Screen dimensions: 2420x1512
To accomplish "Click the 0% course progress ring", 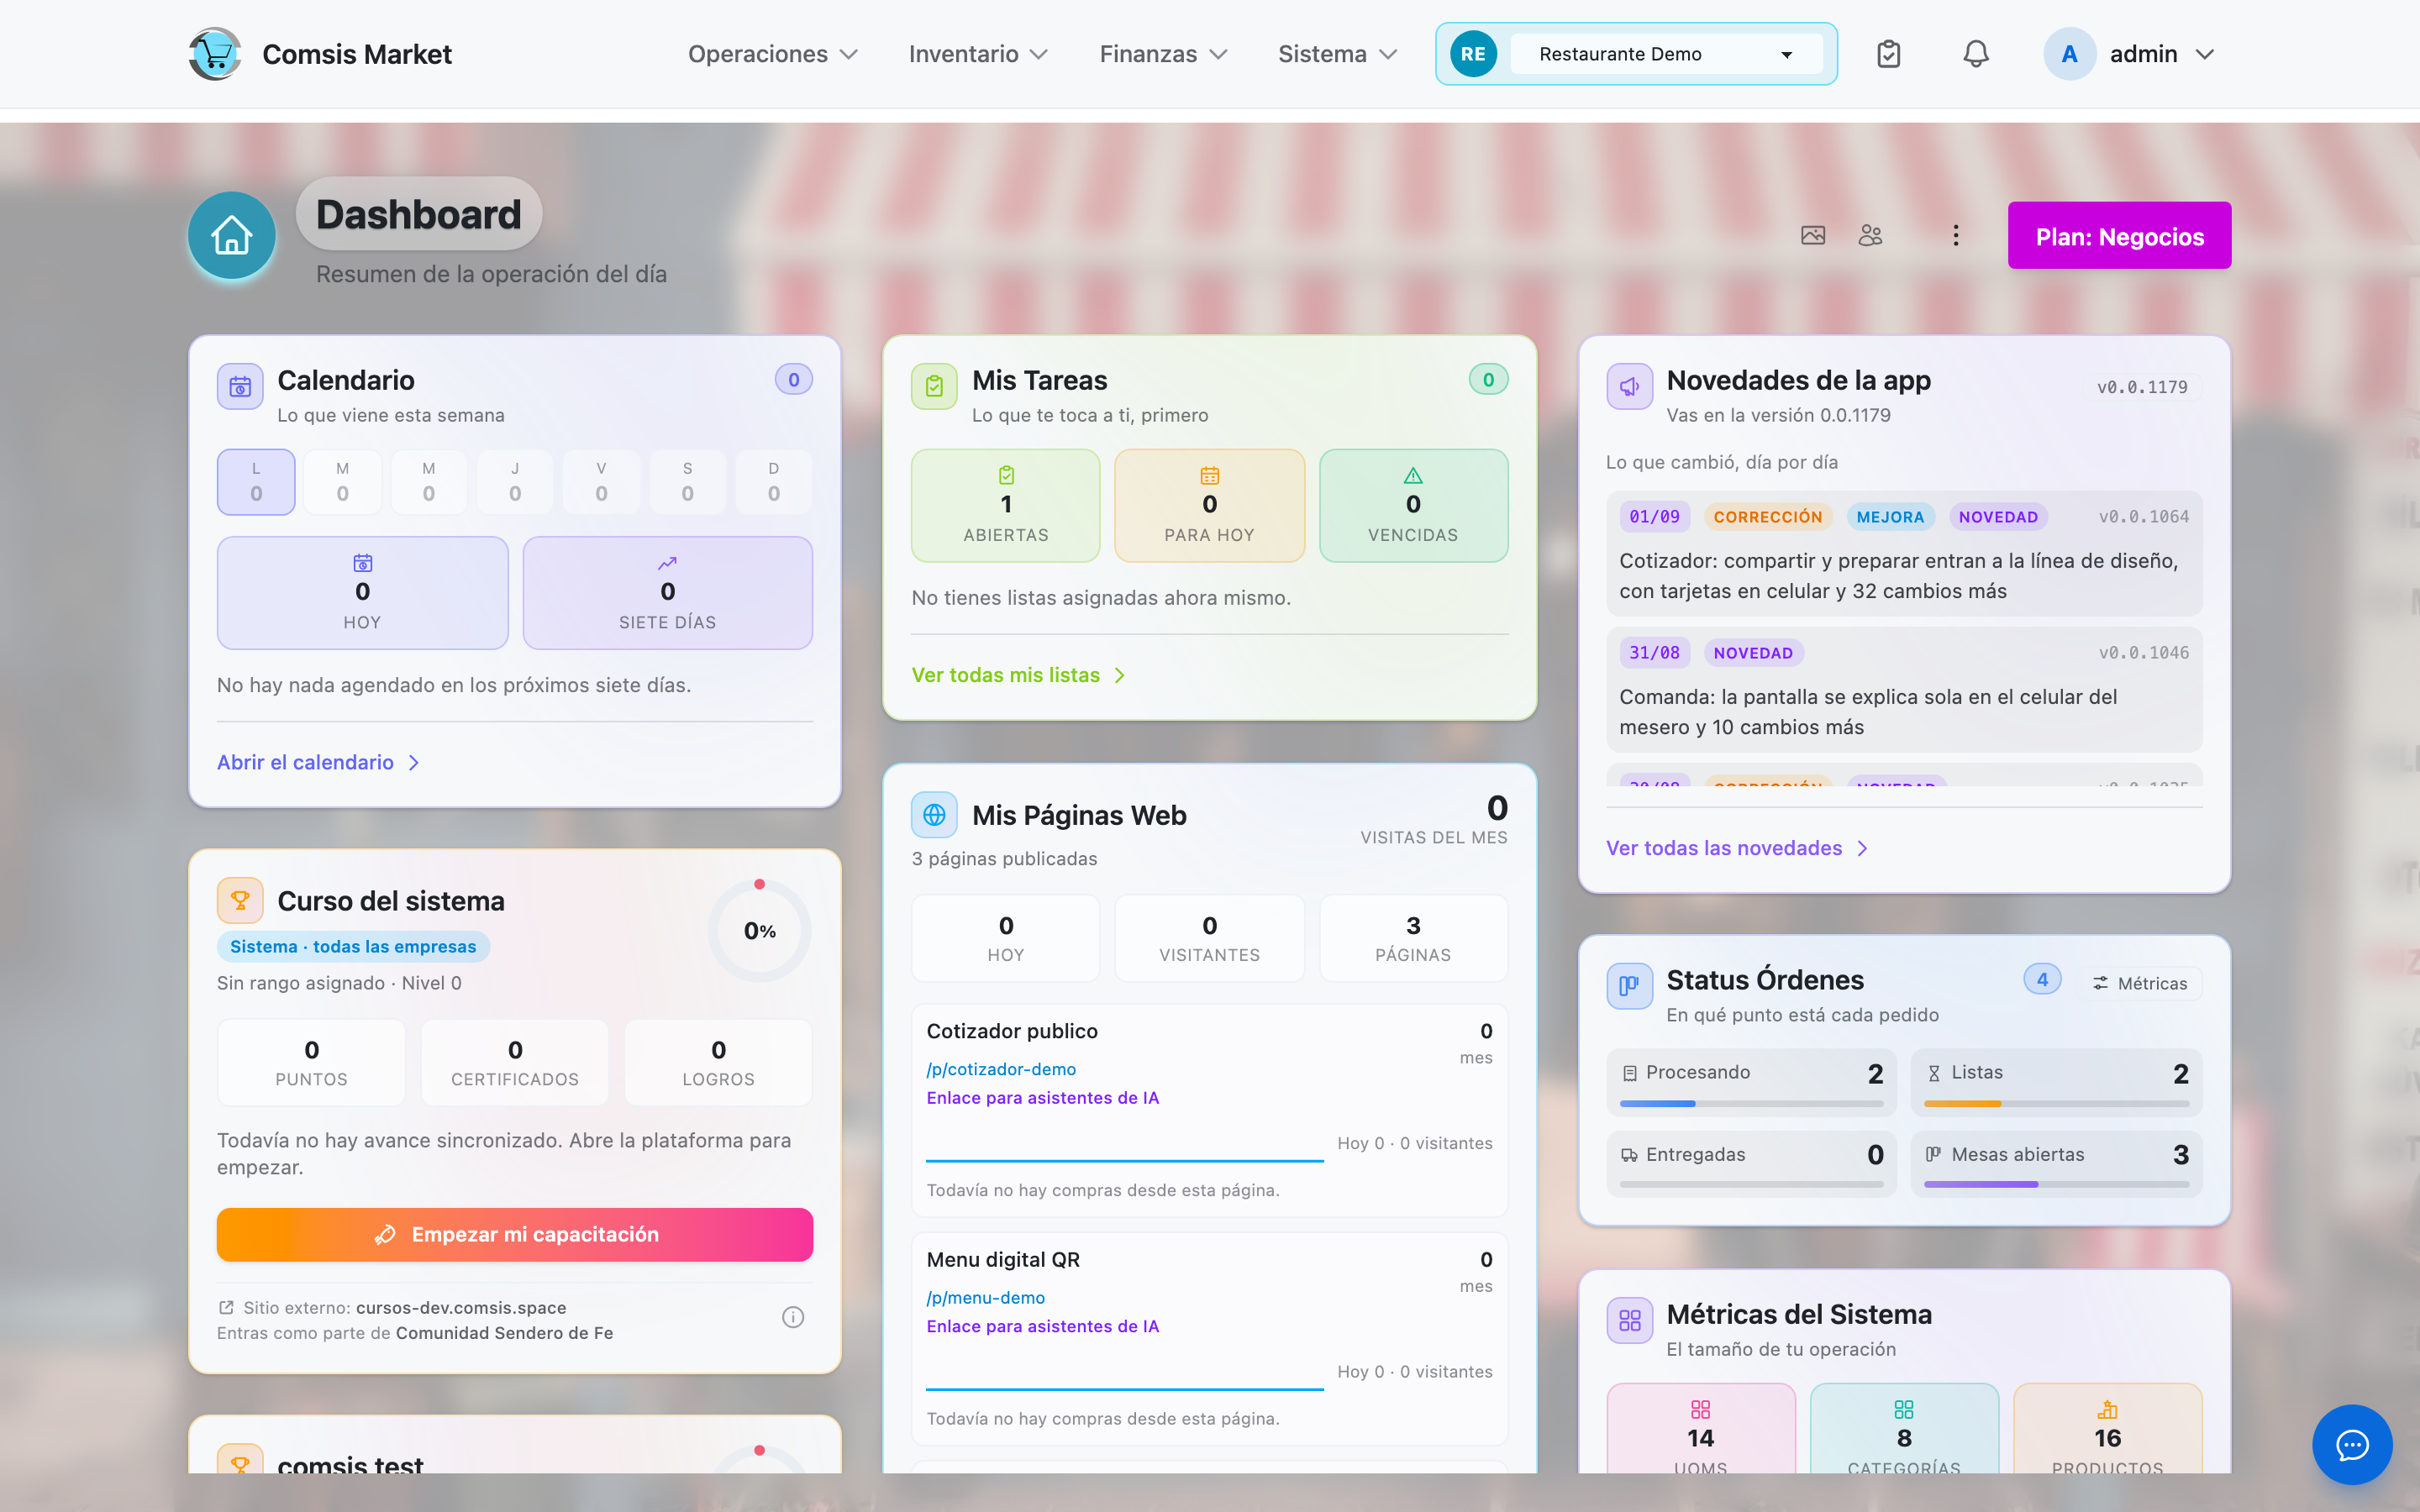I will point(760,931).
